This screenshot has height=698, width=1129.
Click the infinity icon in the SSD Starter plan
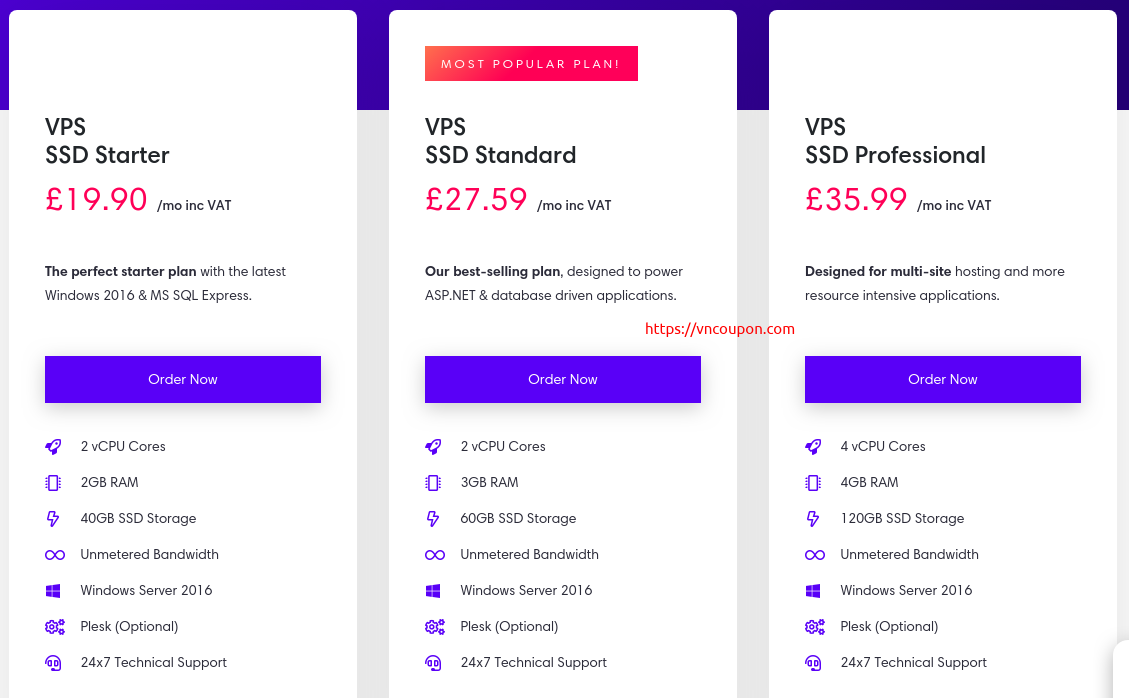point(55,555)
